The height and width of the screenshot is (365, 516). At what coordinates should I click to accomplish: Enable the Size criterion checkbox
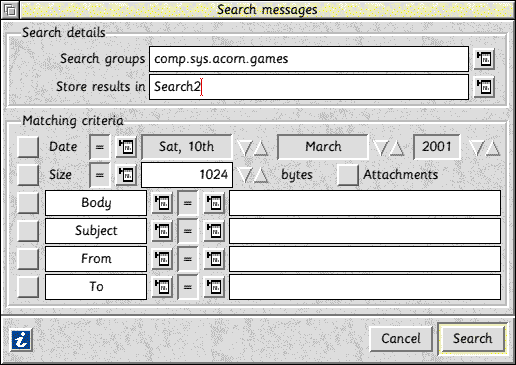[x=28, y=175]
